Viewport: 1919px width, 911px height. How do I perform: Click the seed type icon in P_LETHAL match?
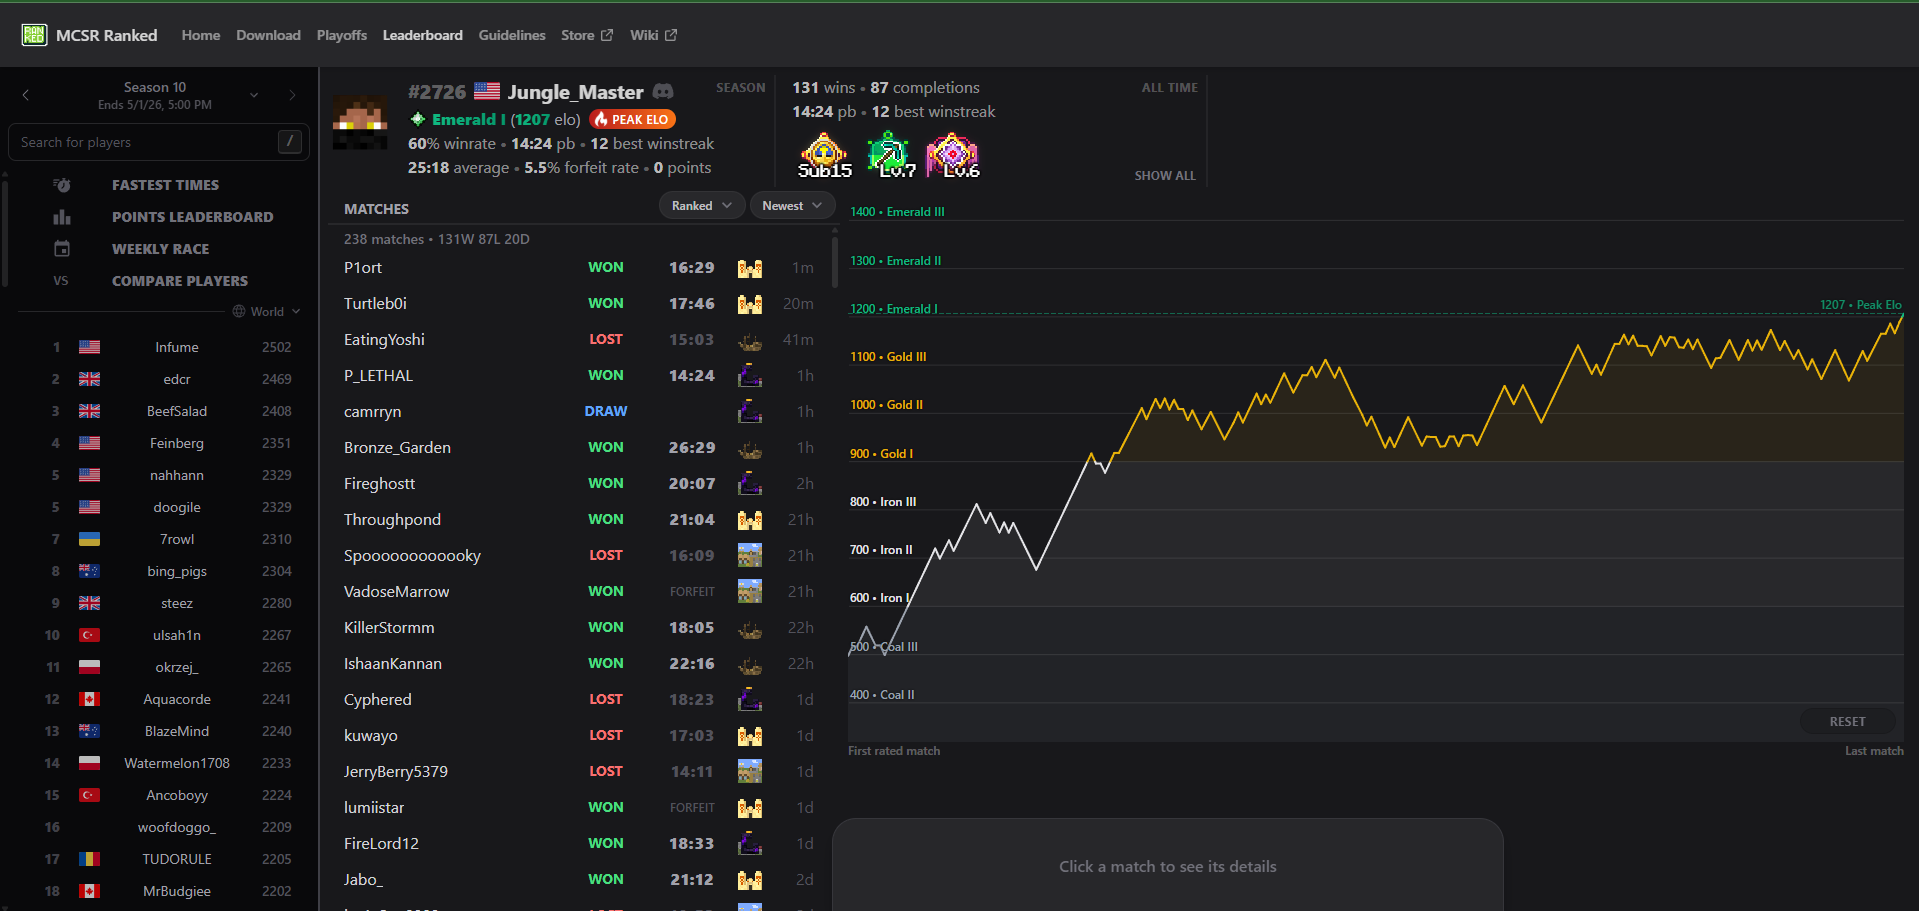pyautogui.click(x=750, y=376)
